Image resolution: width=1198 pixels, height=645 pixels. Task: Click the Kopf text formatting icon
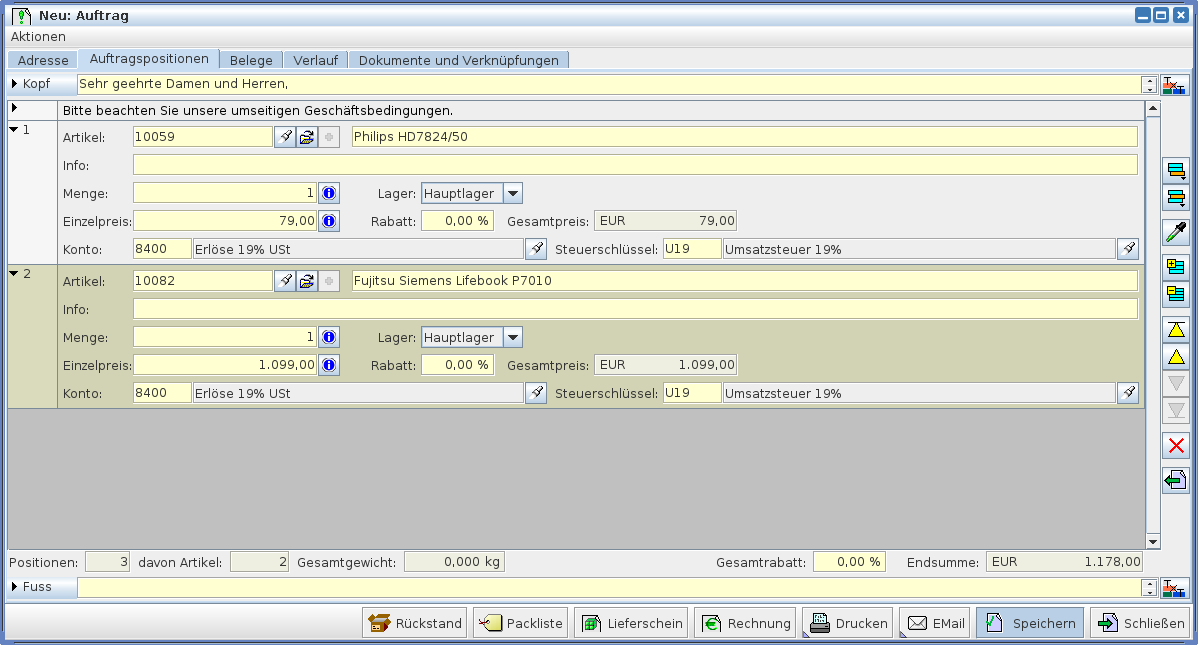coord(1175,86)
